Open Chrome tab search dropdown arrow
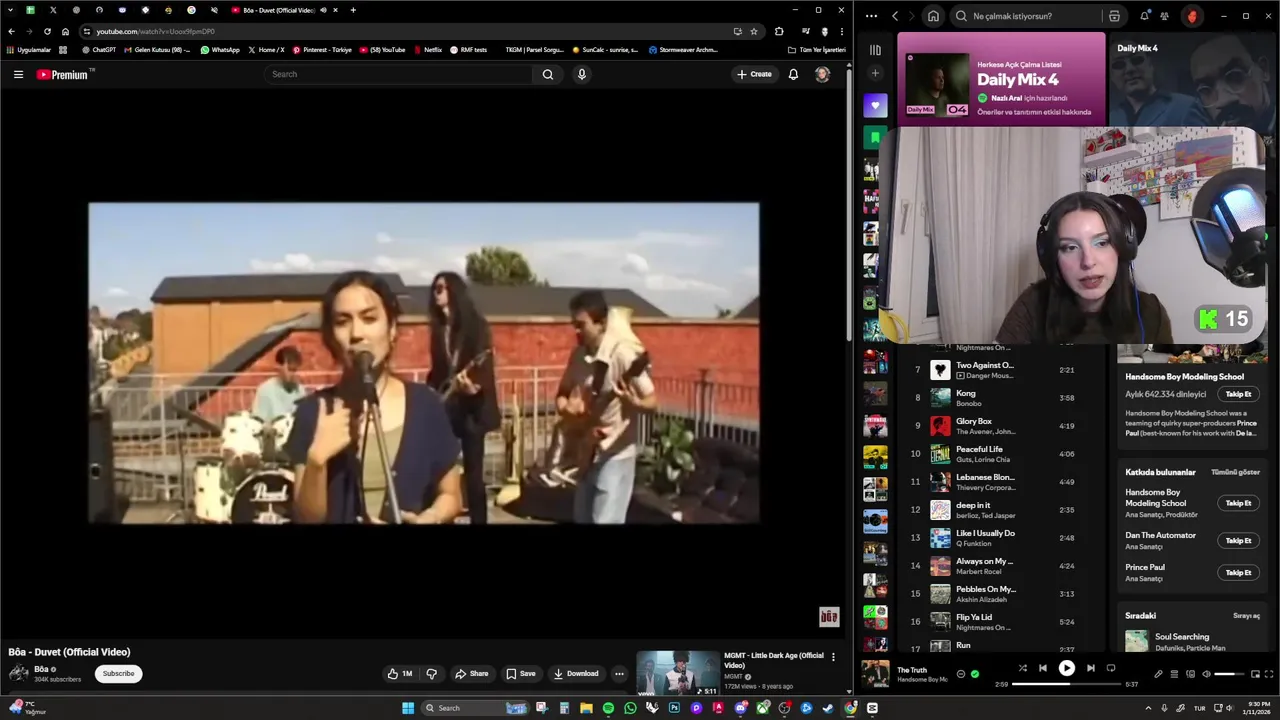1280x720 pixels. [10, 10]
